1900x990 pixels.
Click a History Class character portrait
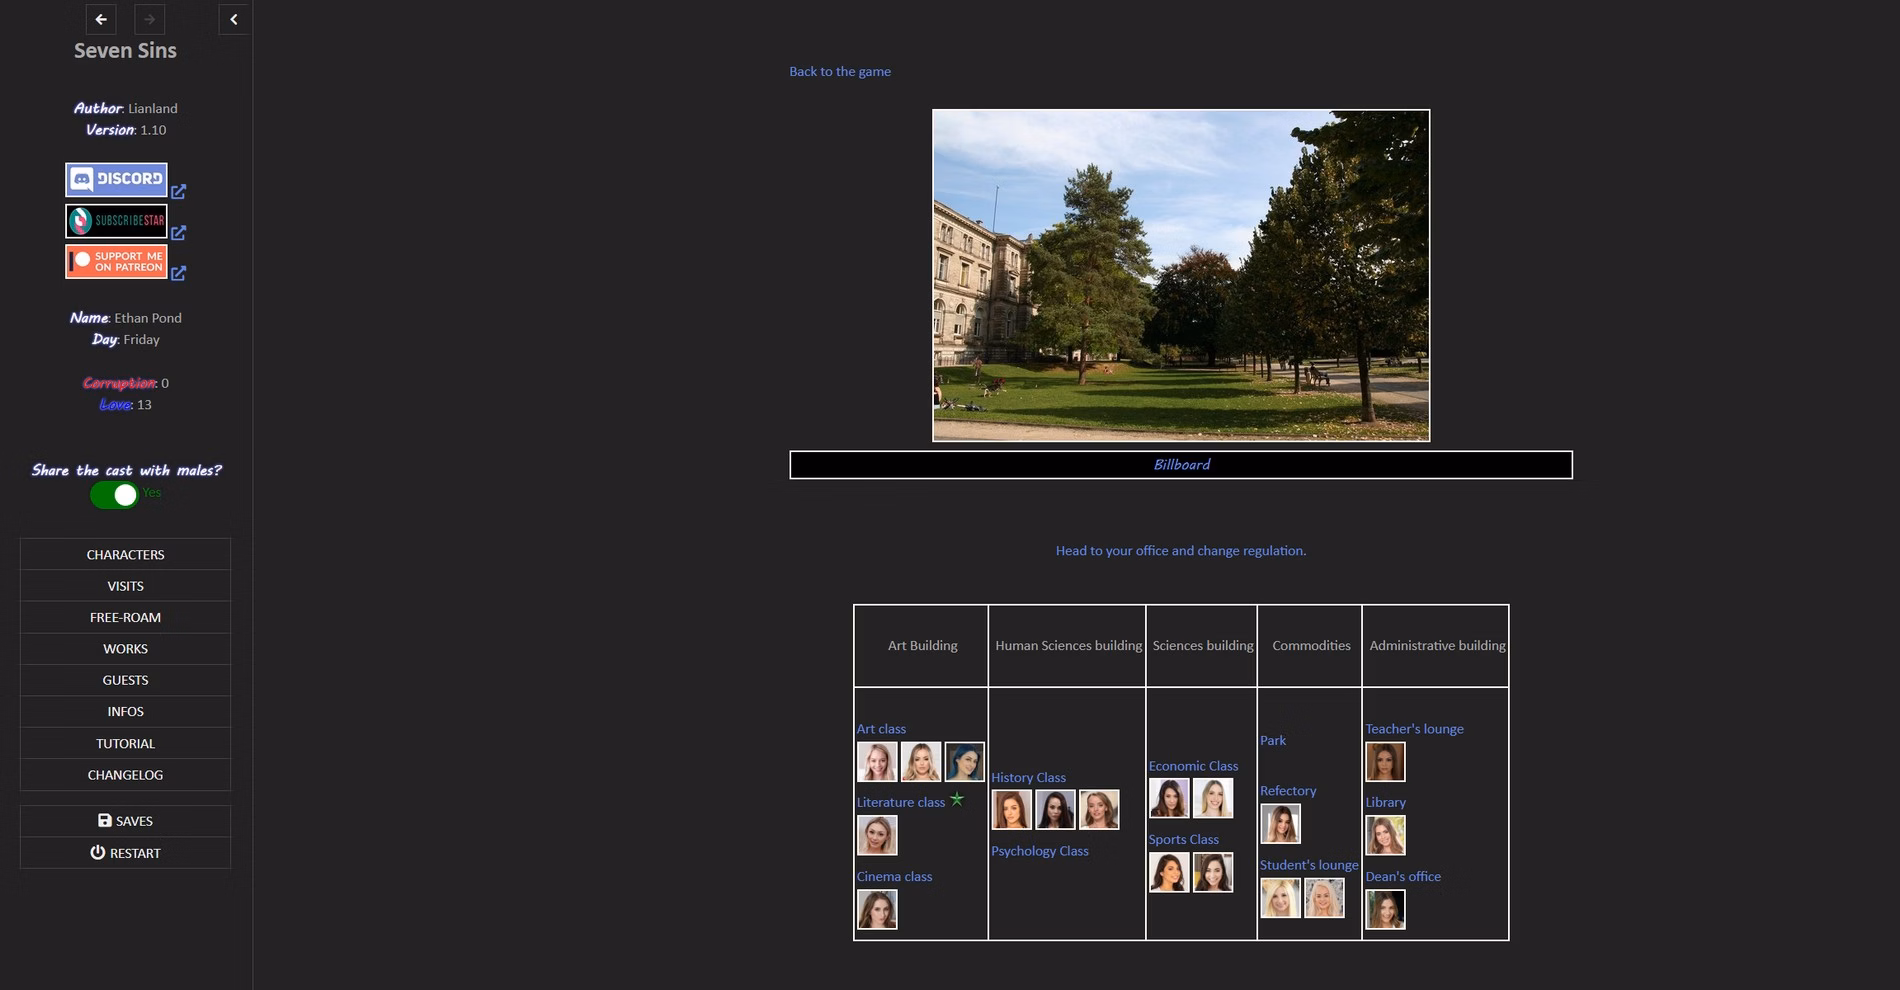(x=1011, y=809)
